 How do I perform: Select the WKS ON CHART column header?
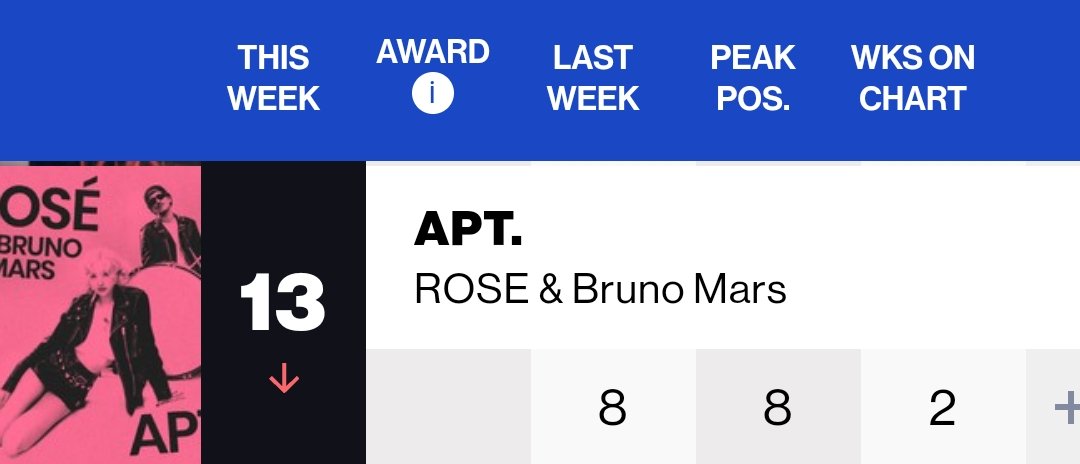(x=913, y=78)
